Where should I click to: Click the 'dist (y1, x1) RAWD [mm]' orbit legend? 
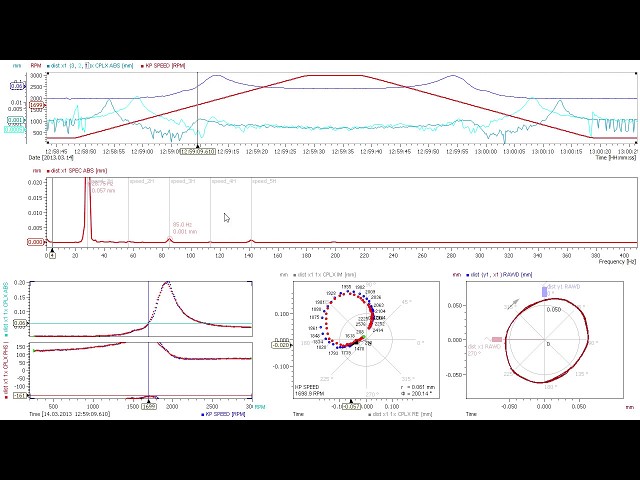coord(499,275)
